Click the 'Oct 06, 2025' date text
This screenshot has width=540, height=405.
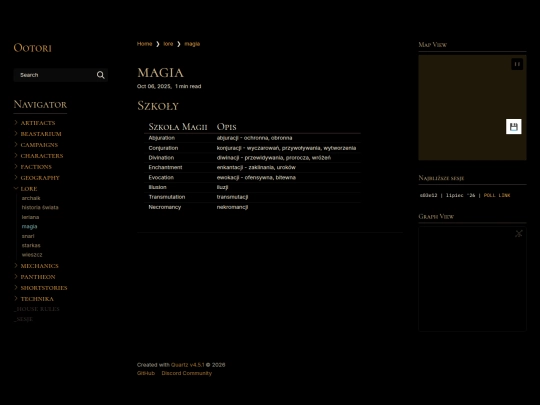pos(154,86)
